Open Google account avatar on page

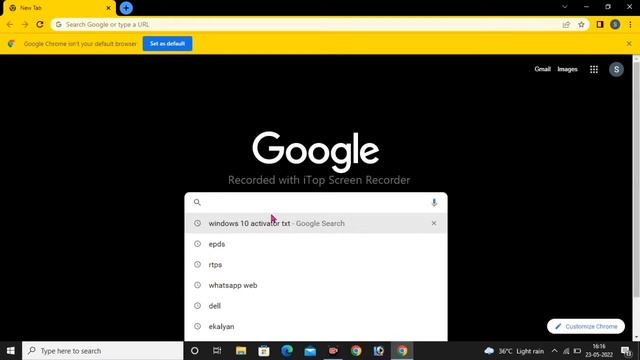(616, 69)
